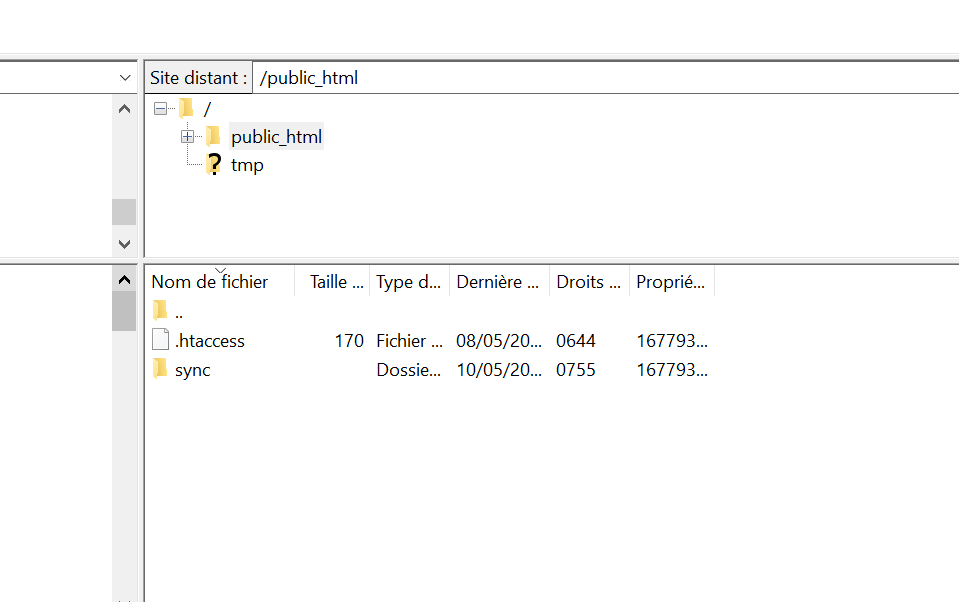
Task: Click the parent directory folder icon
Action: pyautogui.click(x=160, y=311)
